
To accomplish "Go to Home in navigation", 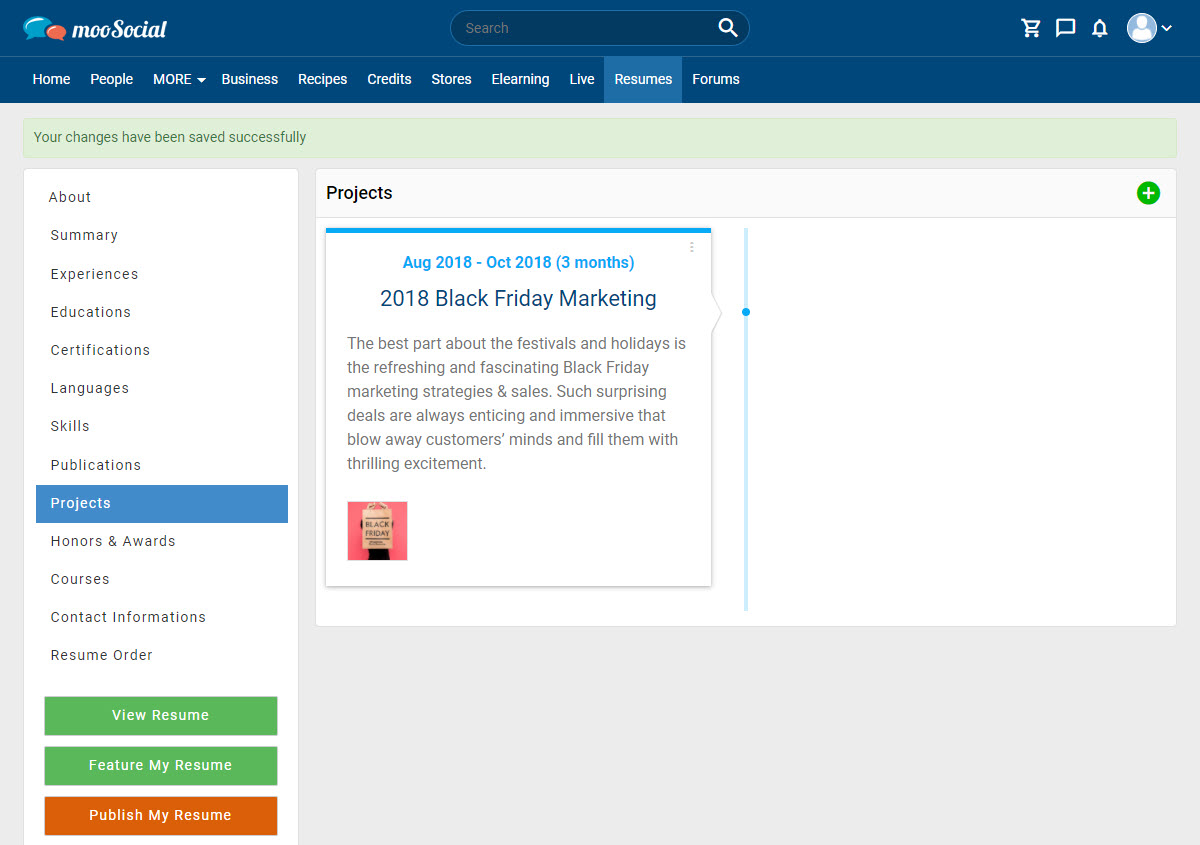I will point(51,79).
